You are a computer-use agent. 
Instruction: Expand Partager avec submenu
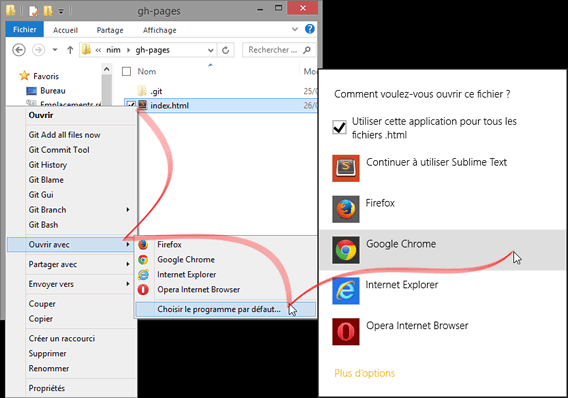click(128, 264)
